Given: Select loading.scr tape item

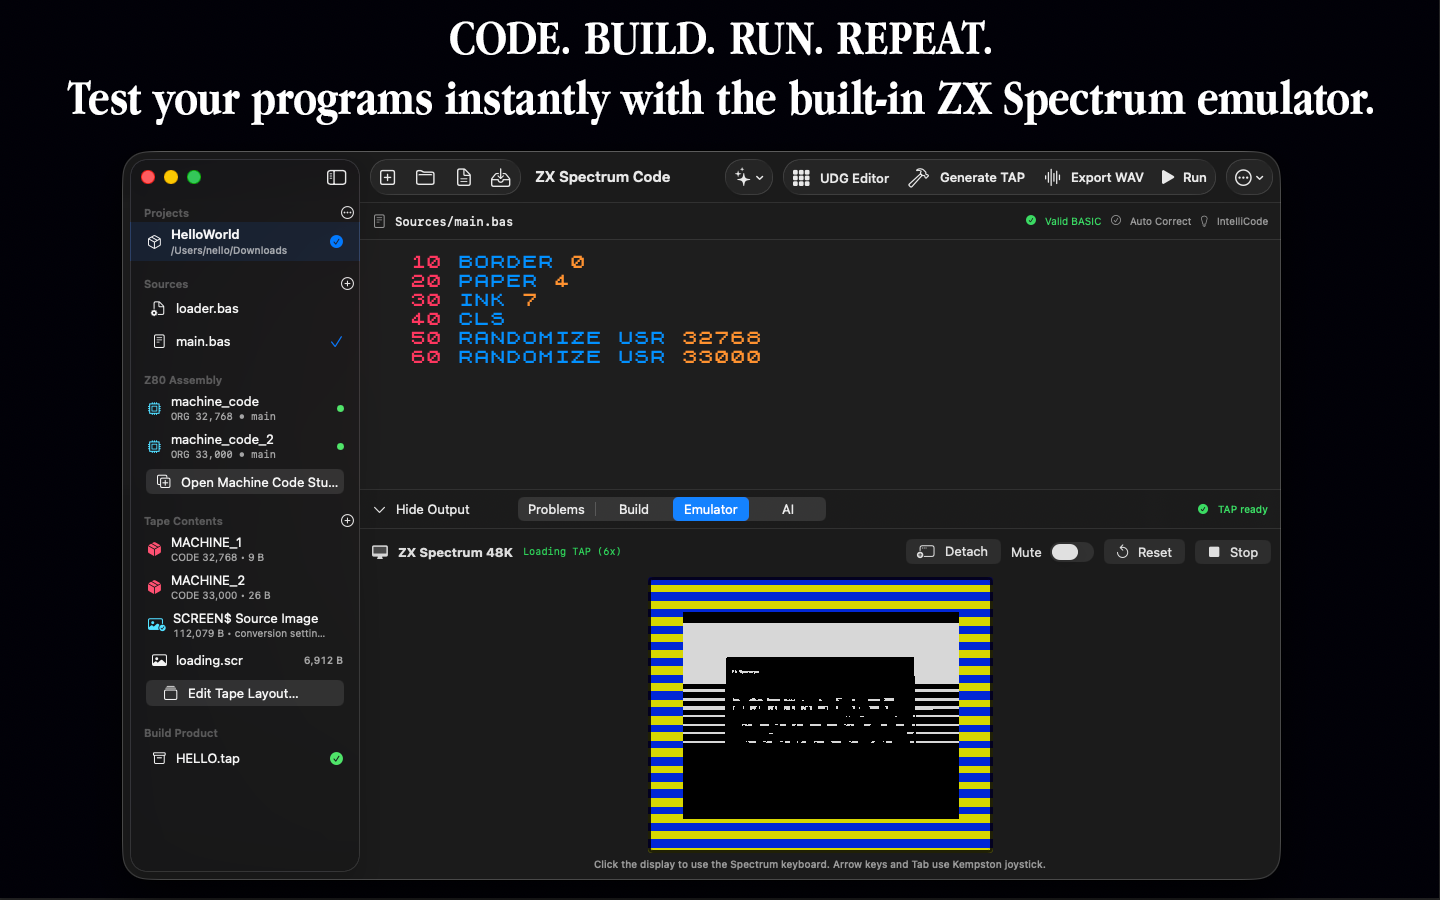Looking at the screenshot, I should pyautogui.click(x=245, y=660).
